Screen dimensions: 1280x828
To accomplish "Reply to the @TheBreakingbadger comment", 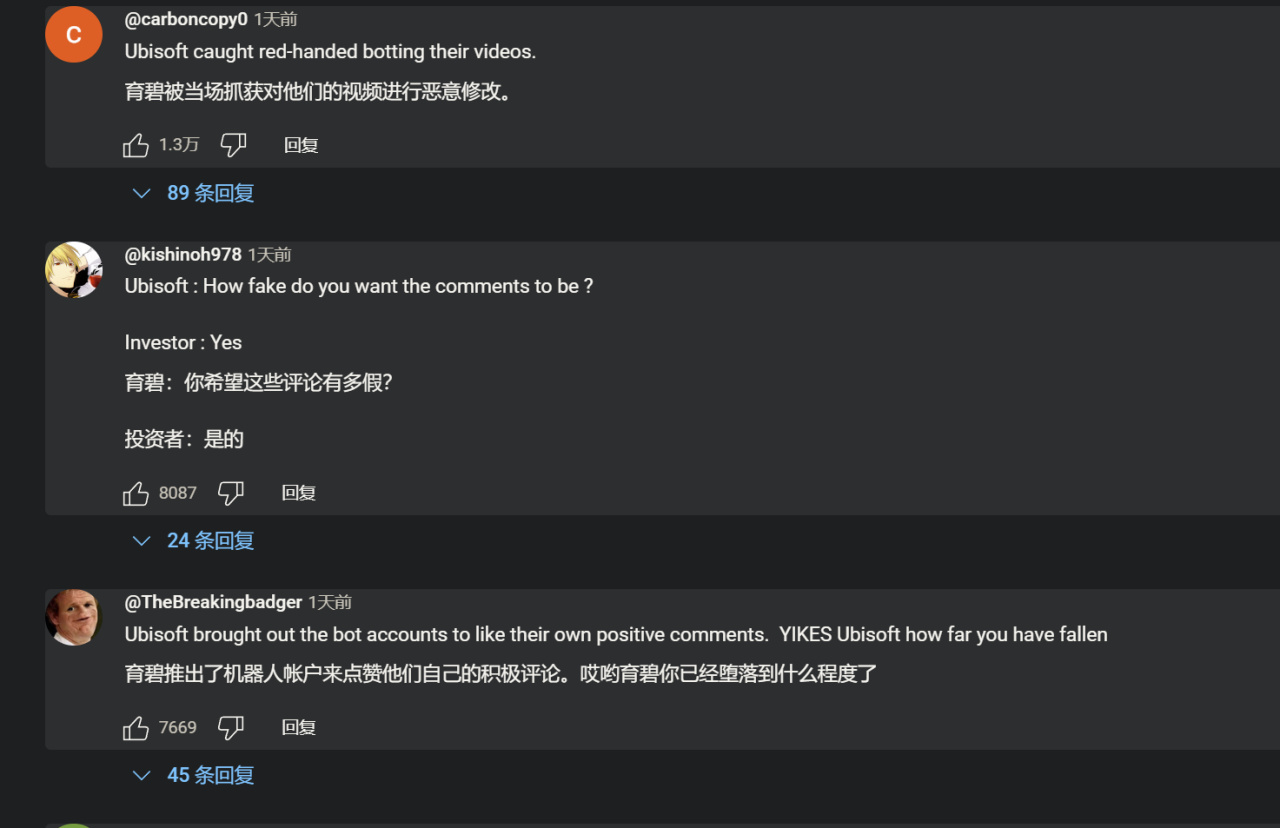I will 299,727.
